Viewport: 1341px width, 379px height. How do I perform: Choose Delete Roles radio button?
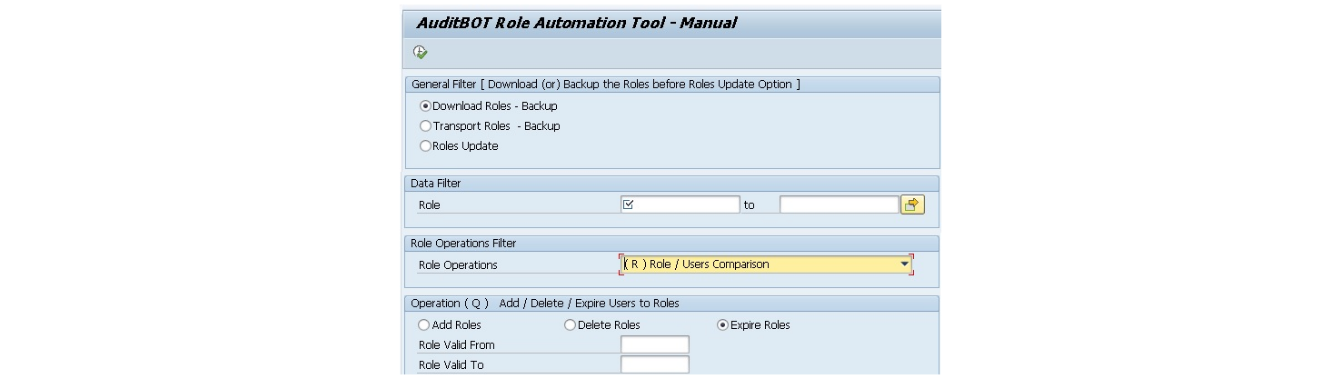coord(570,325)
